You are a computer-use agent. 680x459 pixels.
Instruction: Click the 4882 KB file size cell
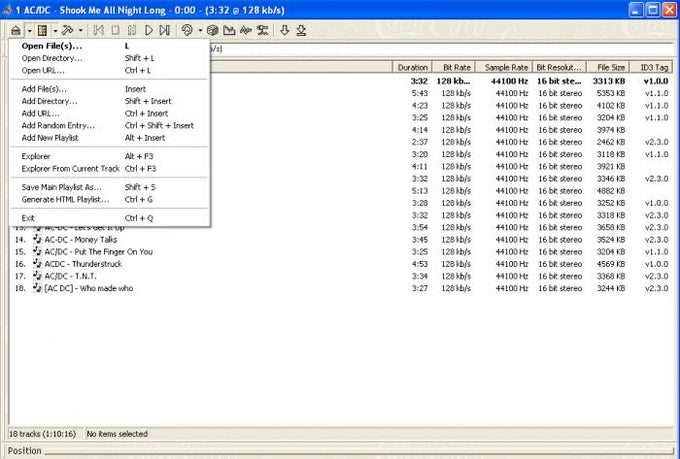click(611, 191)
